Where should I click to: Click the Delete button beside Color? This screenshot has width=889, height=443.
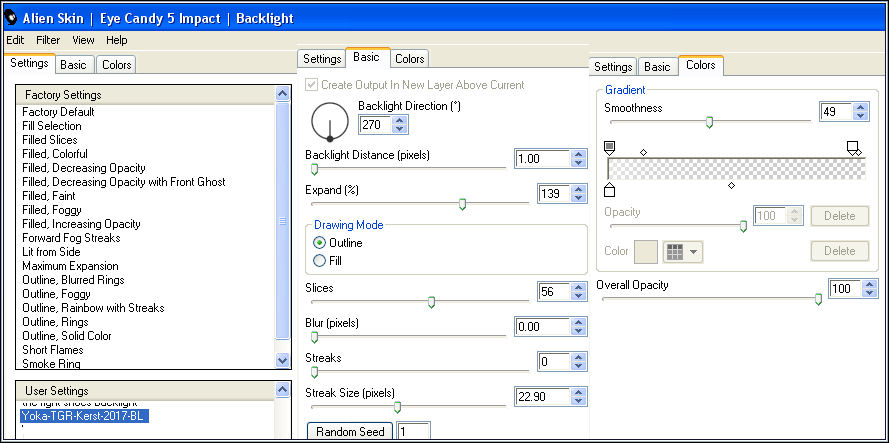click(x=840, y=251)
